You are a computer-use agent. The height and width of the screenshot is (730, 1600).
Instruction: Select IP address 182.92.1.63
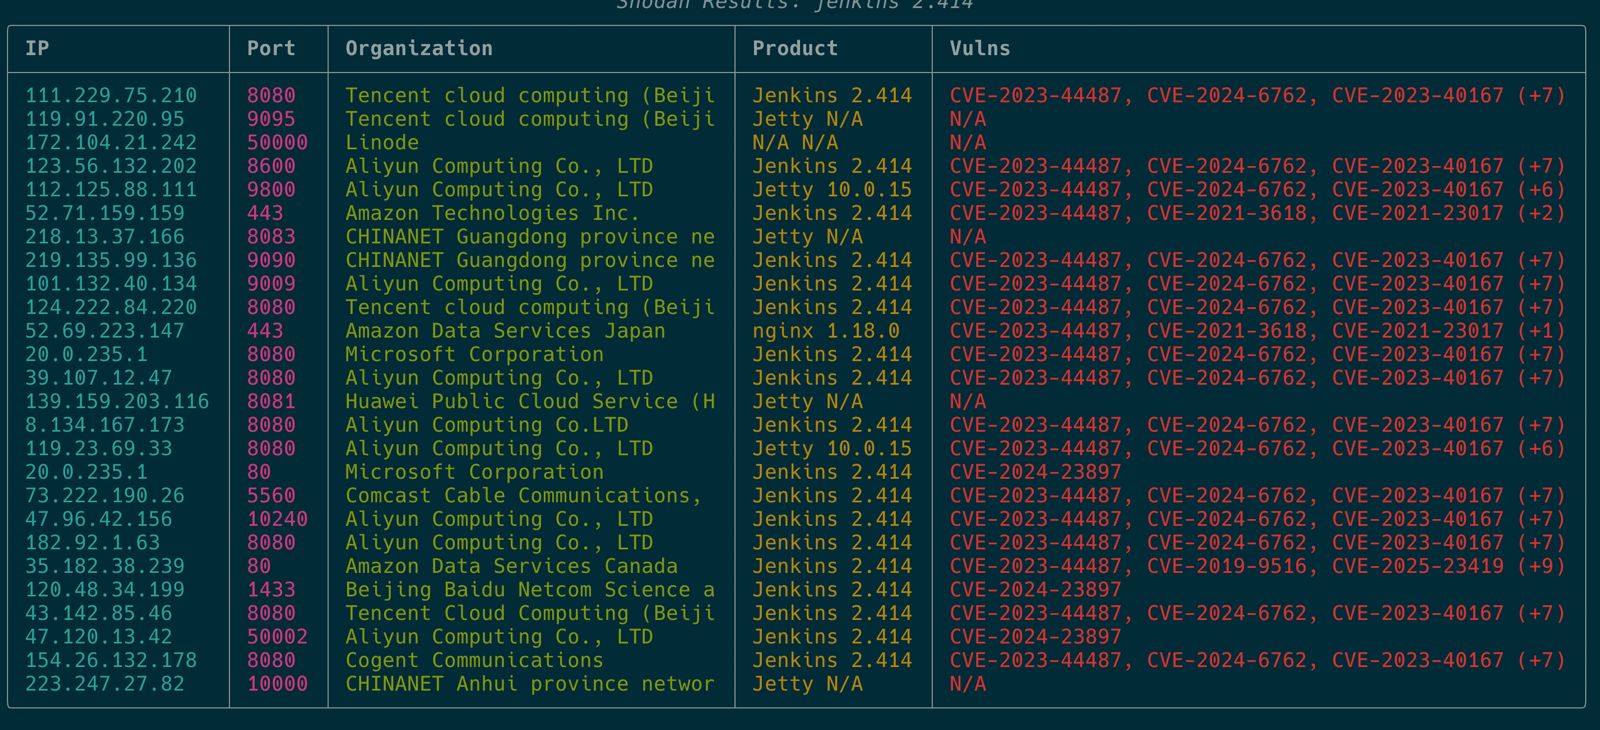click(93, 542)
